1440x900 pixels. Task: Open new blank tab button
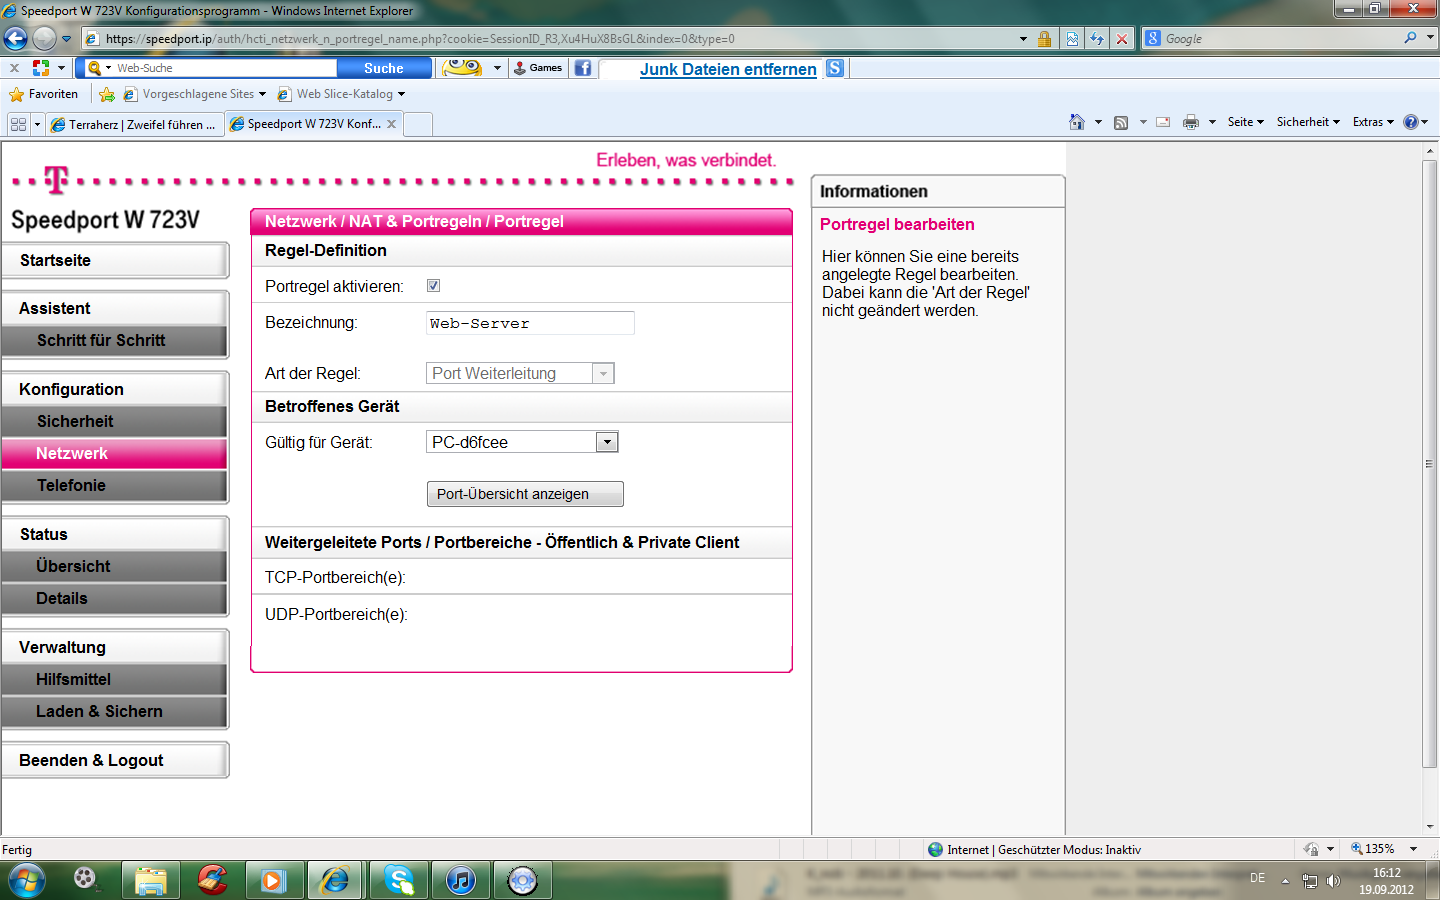pyautogui.click(x=418, y=124)
